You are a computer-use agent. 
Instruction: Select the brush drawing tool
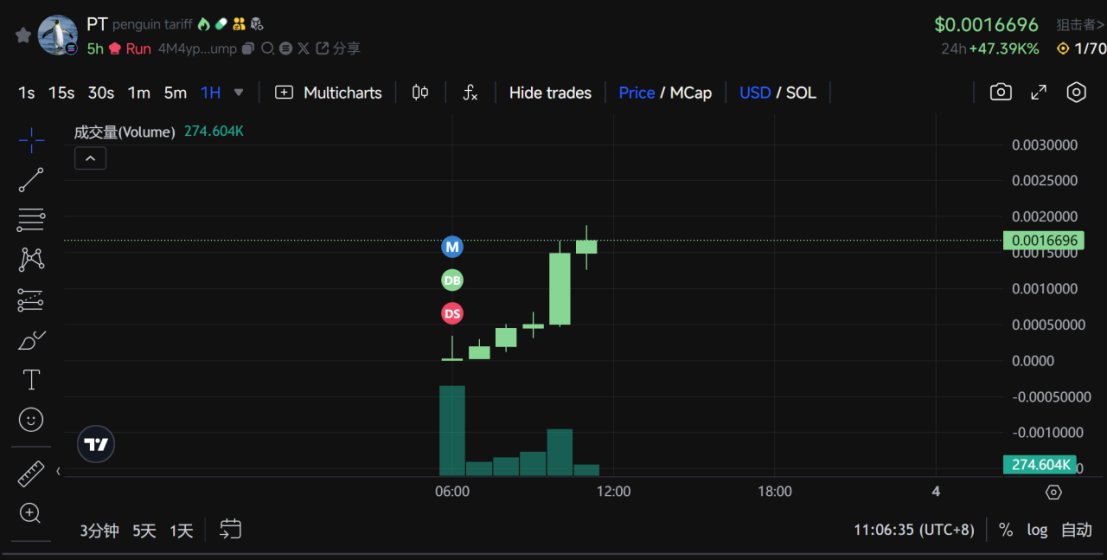click(31, 340)
